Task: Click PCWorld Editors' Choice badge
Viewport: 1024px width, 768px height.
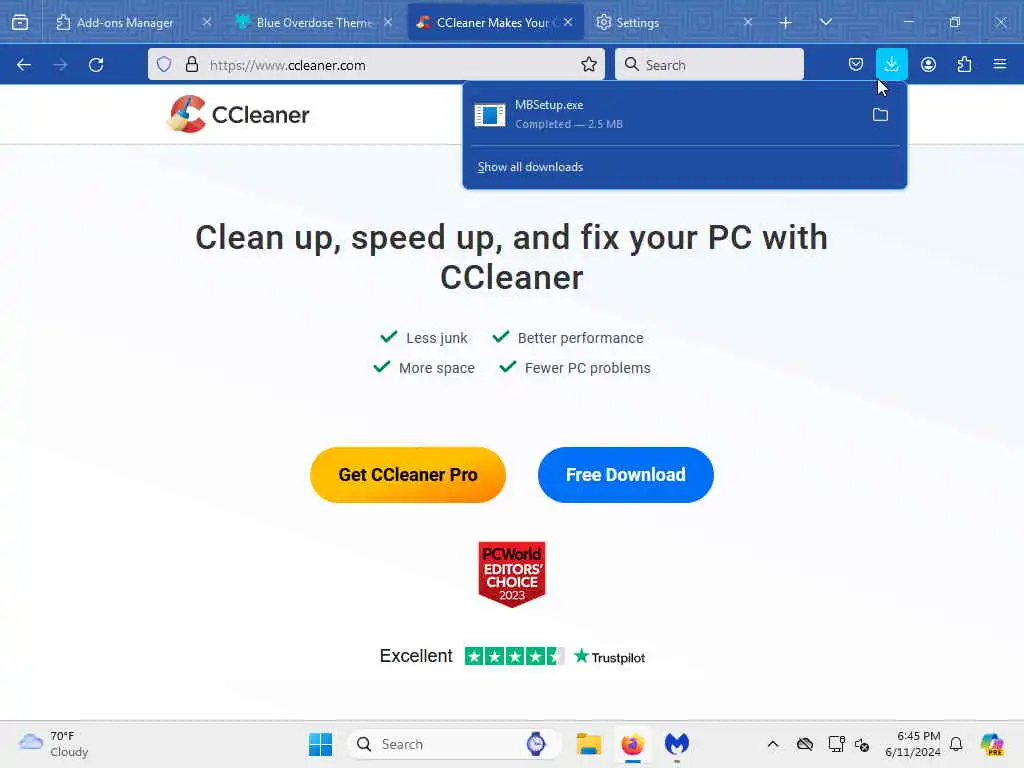Action: (512, 574)
